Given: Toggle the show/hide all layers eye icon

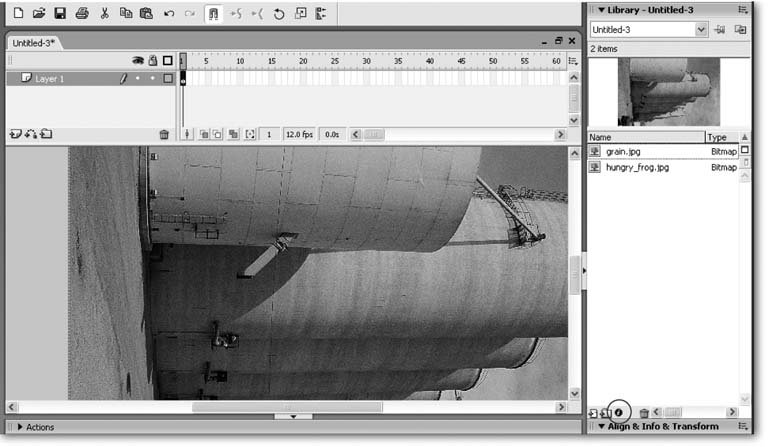Looking at the screenshot, I should [x=138, y=60].
